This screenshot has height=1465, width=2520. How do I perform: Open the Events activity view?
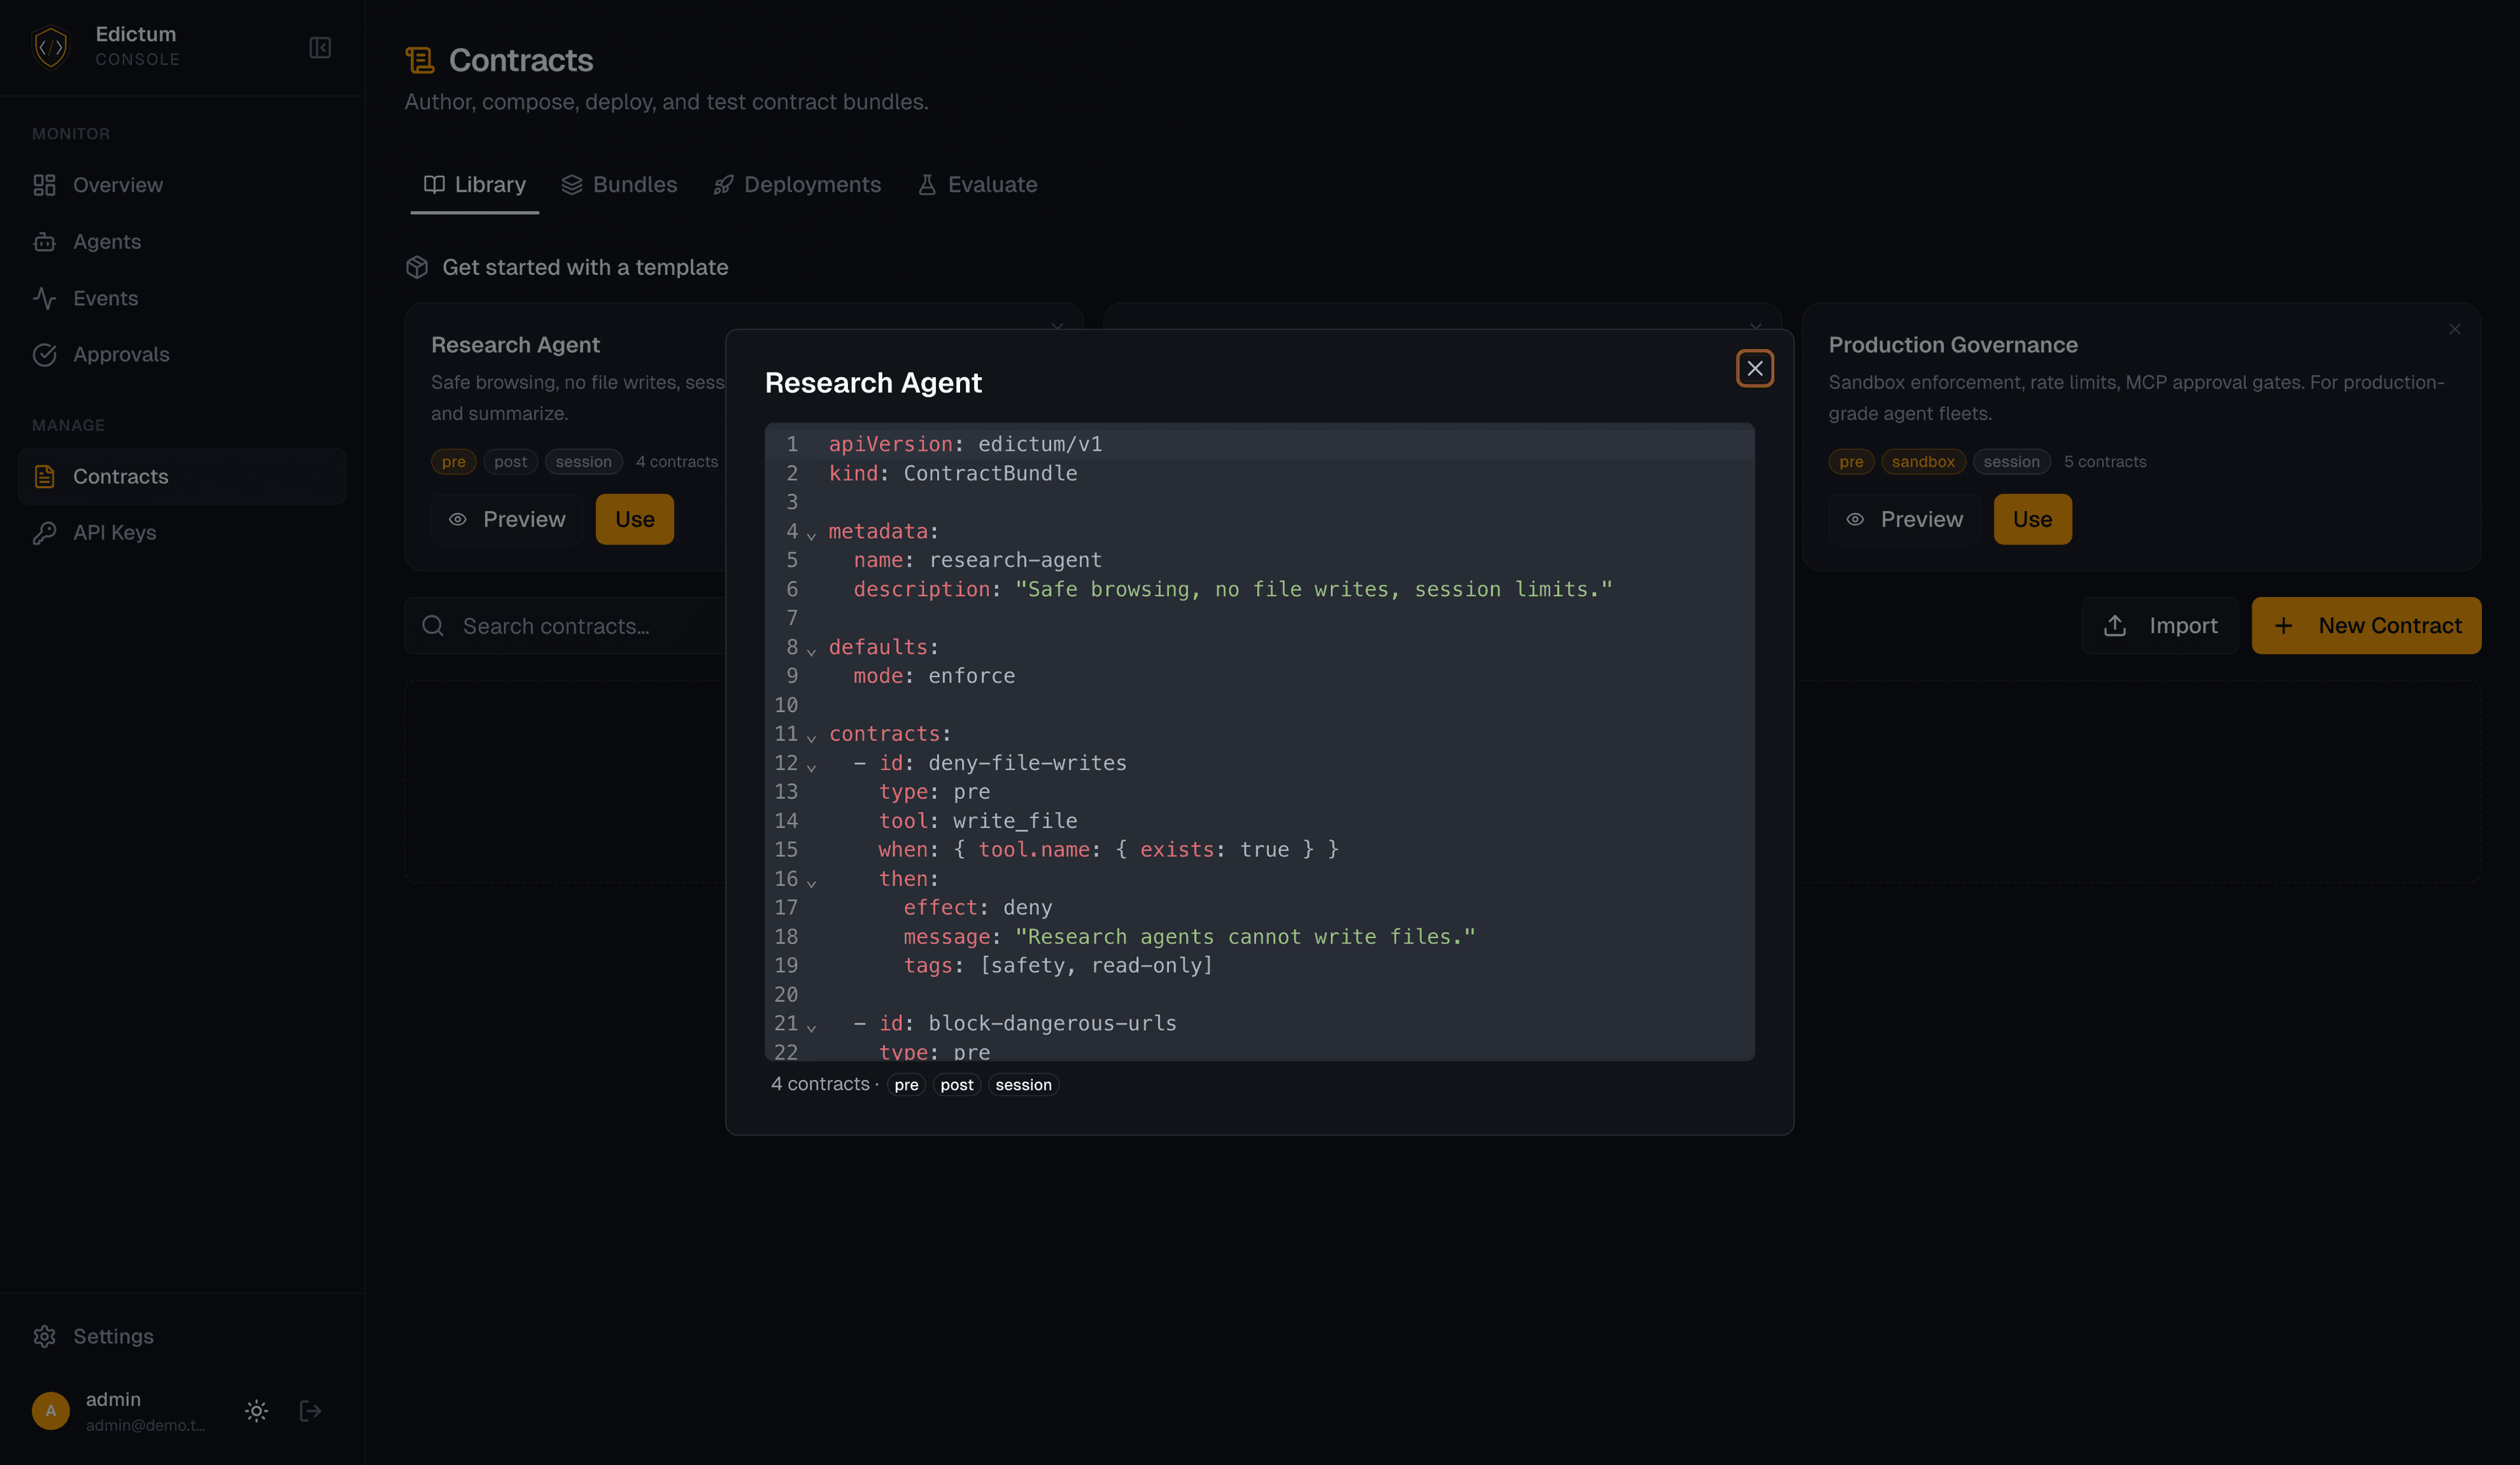click(106, 298)
